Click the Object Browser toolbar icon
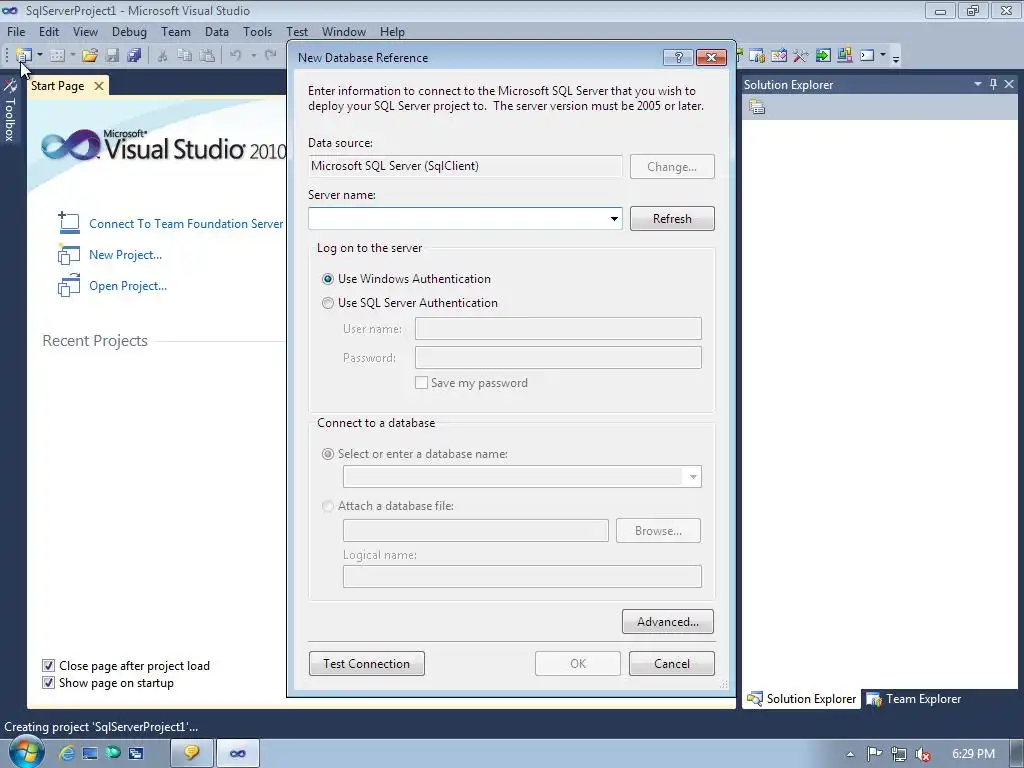 tap(779, 56)
